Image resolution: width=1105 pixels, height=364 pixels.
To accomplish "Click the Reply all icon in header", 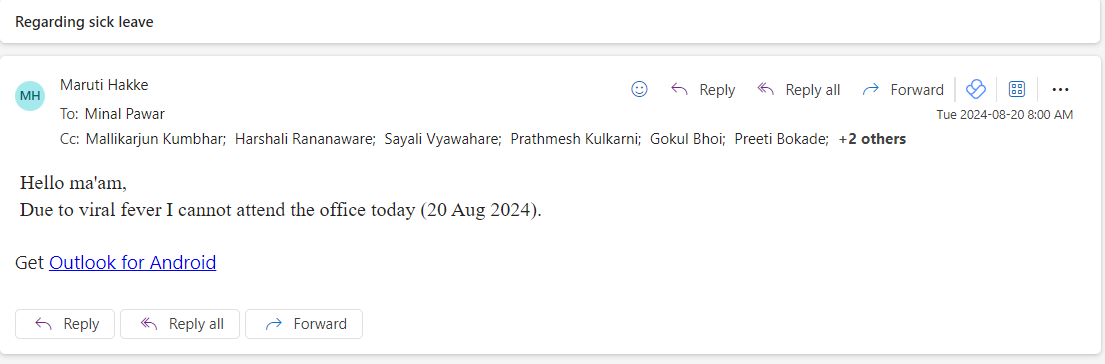I will click(765, 89).
